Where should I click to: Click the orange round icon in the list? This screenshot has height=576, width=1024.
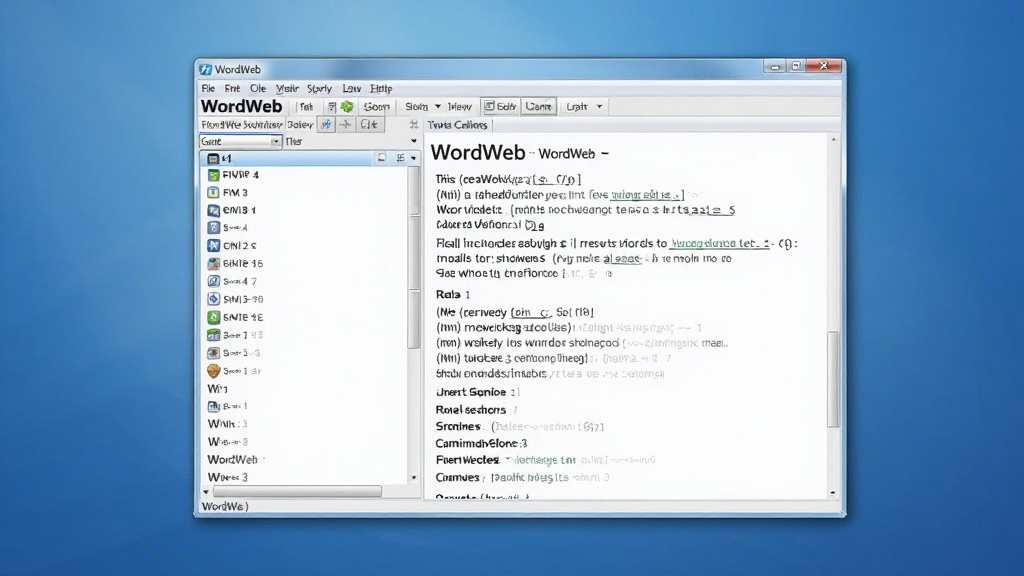[x=214, y=371]
